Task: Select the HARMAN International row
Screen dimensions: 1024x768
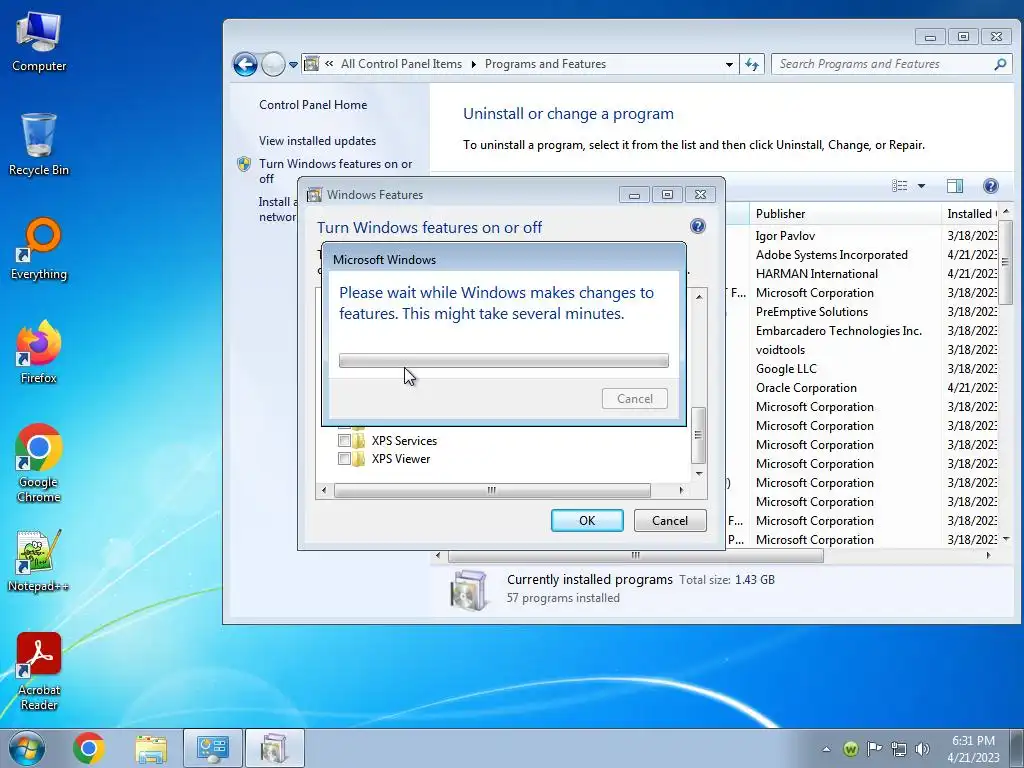Action: (x=816, y=274)
